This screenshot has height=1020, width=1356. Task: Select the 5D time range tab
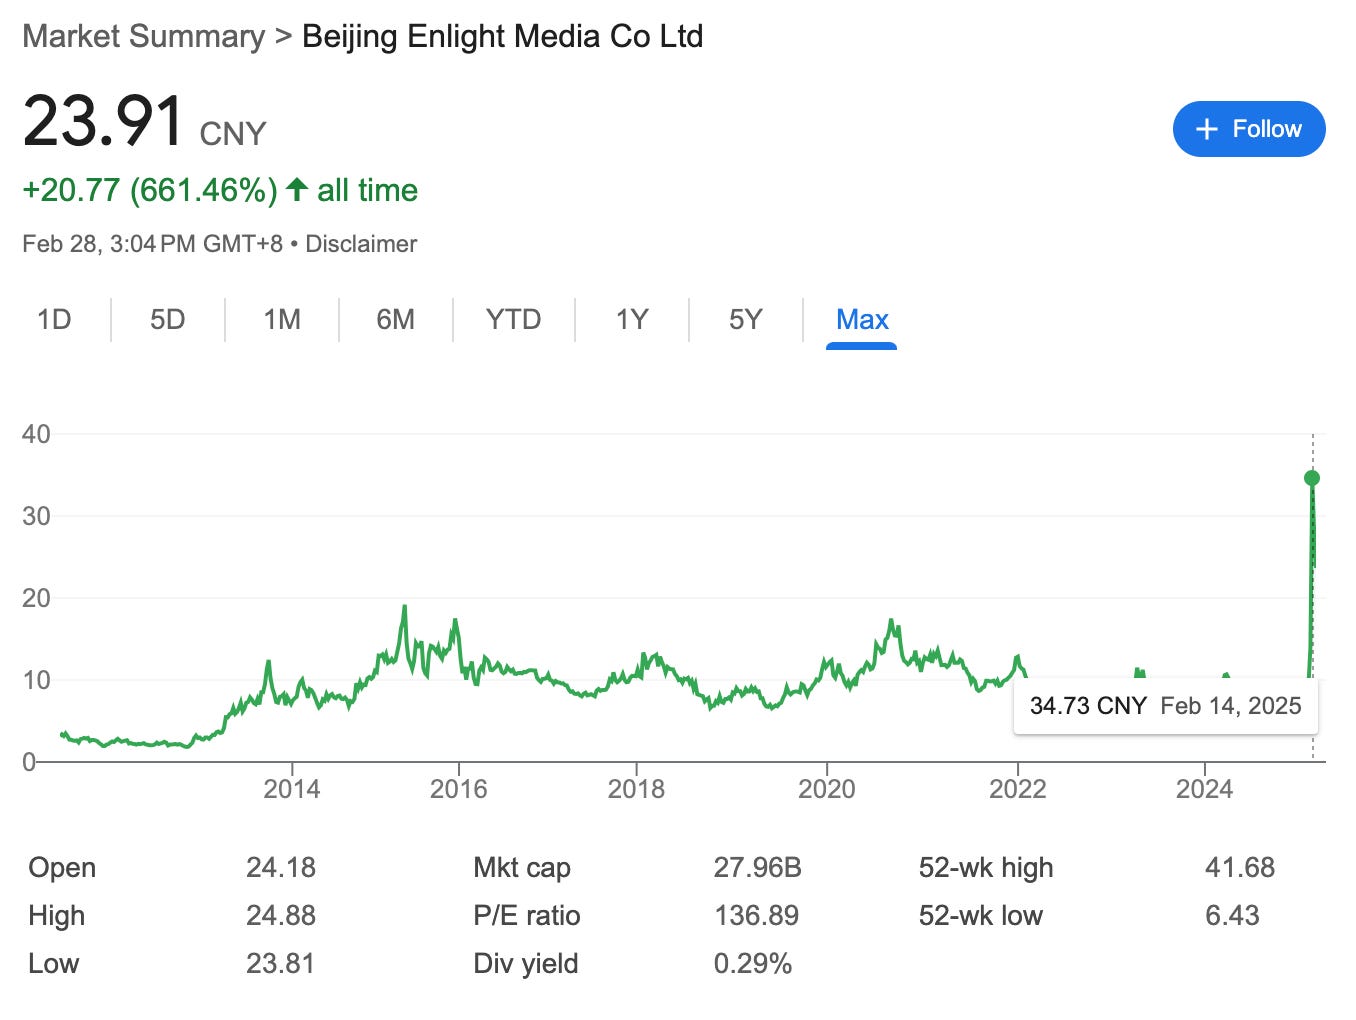(168, 319)
